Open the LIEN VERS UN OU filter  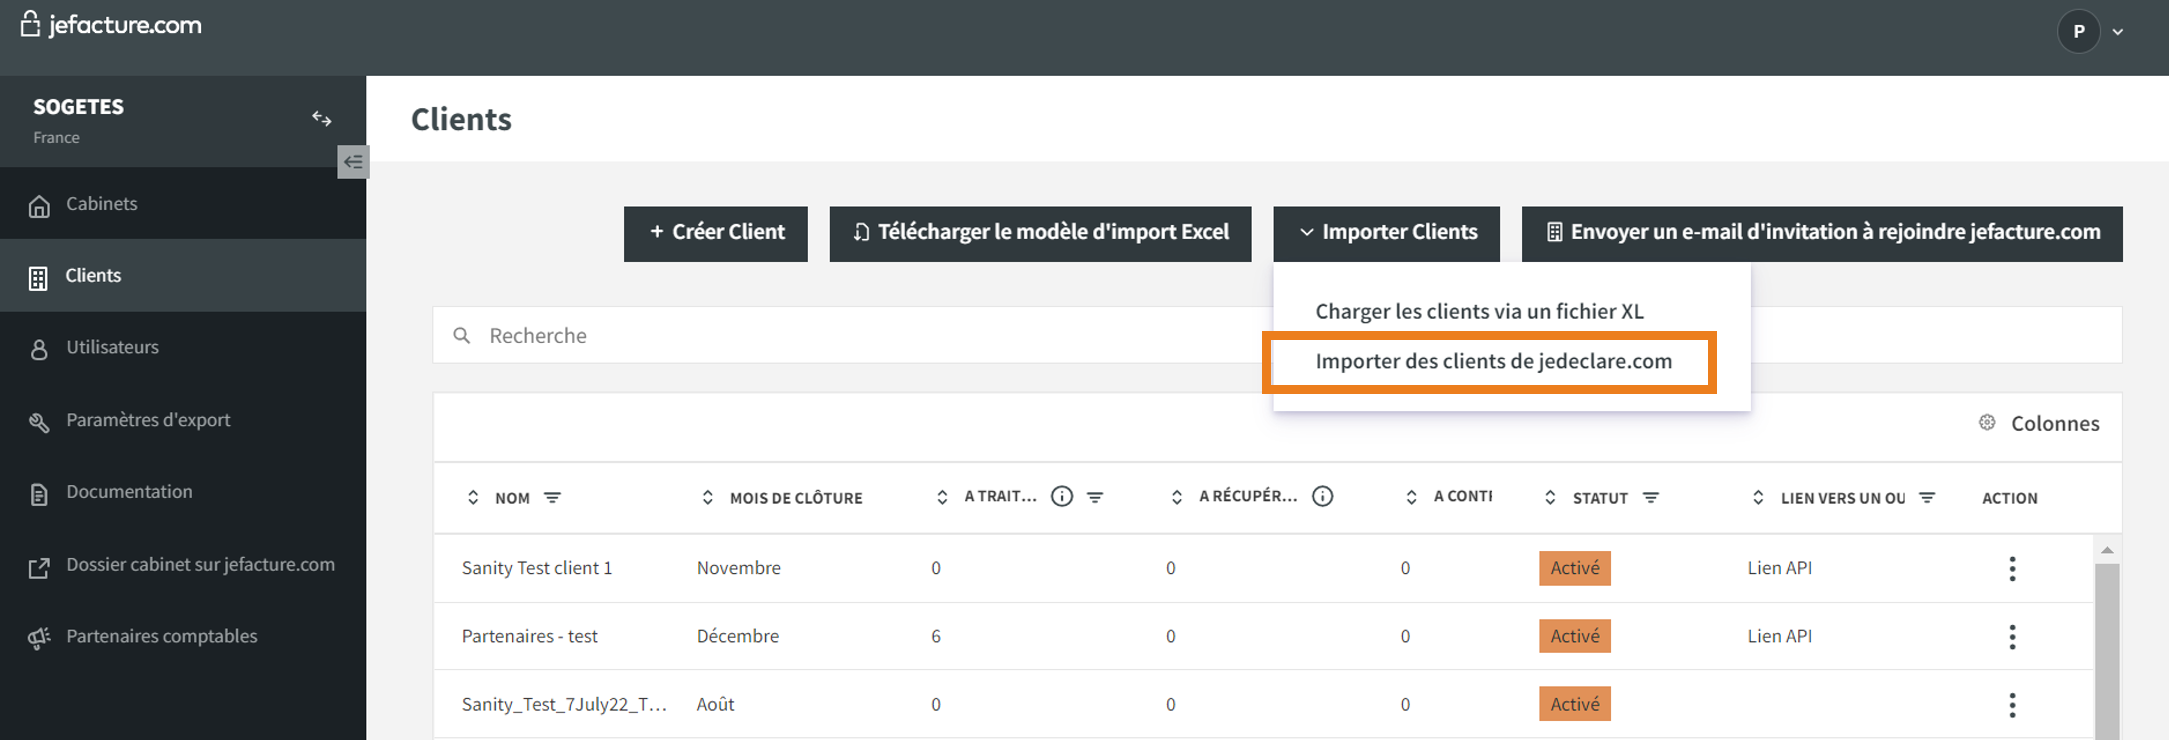point(1927,497)
